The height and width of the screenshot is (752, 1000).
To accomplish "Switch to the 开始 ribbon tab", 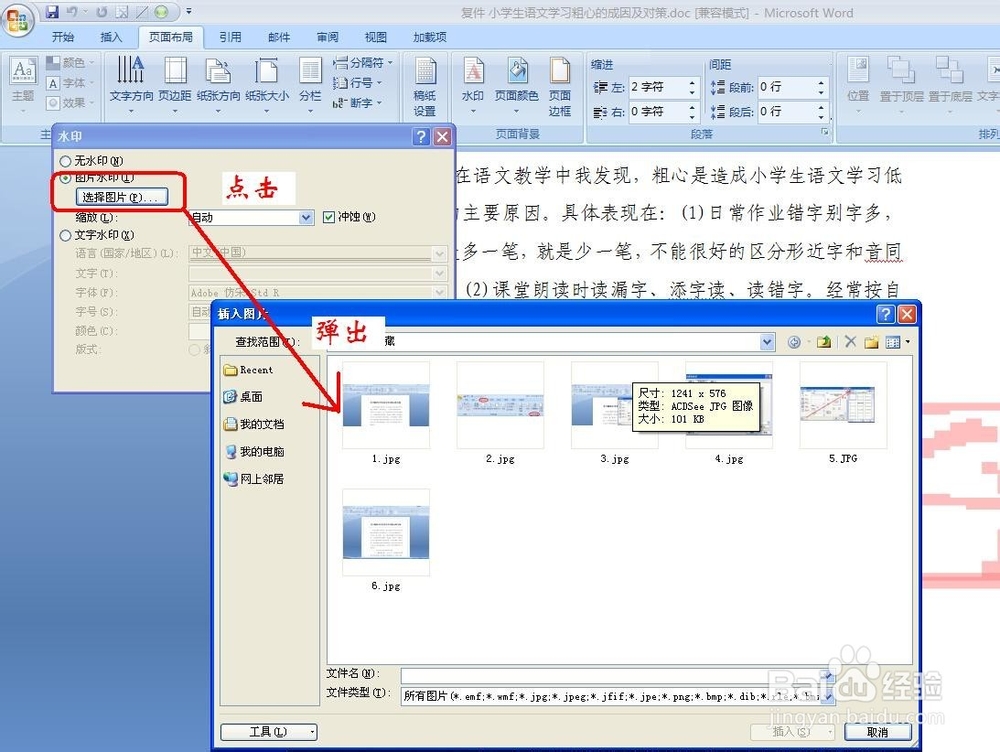I will click(62, 37).
